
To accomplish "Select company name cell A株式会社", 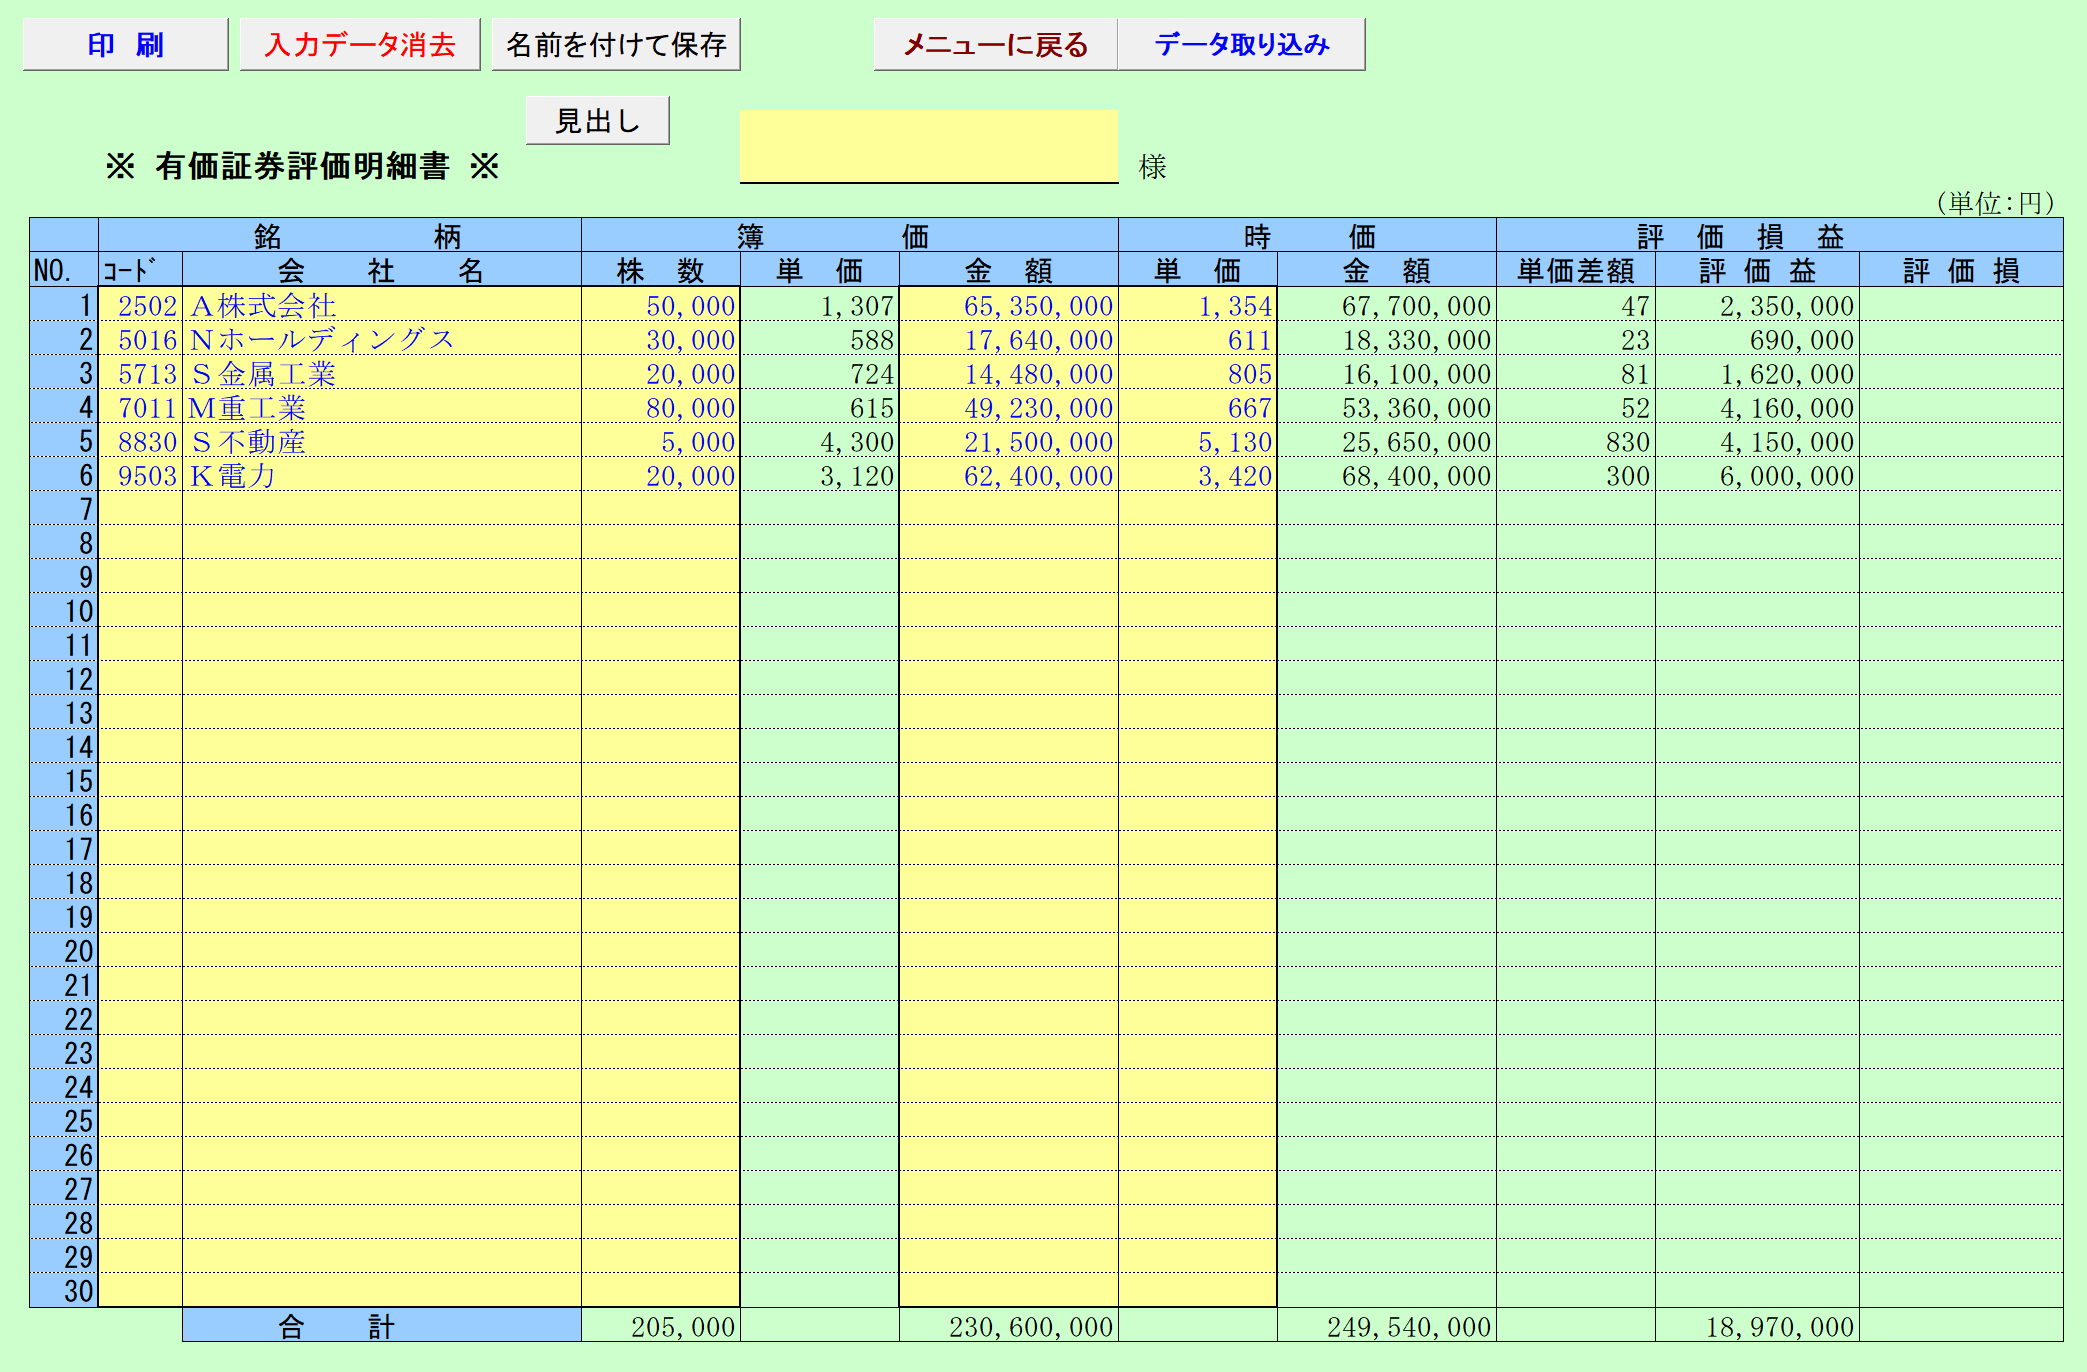I will coord(381,305).
